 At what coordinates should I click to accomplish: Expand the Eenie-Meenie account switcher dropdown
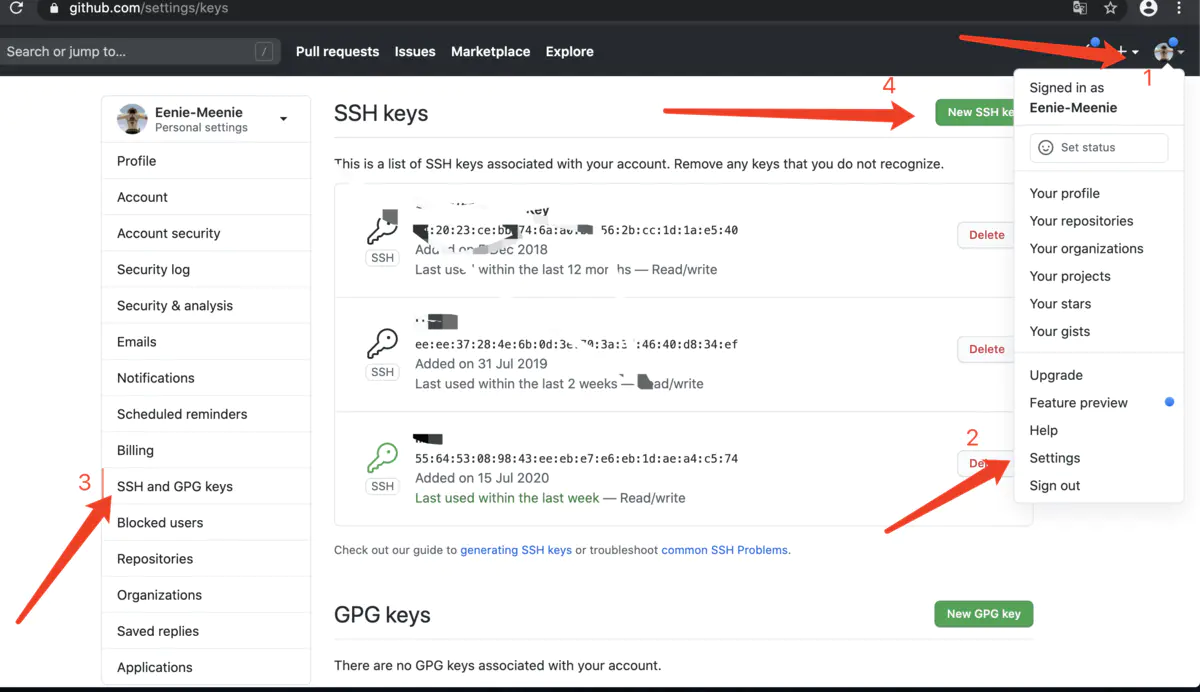pos(284,119)
